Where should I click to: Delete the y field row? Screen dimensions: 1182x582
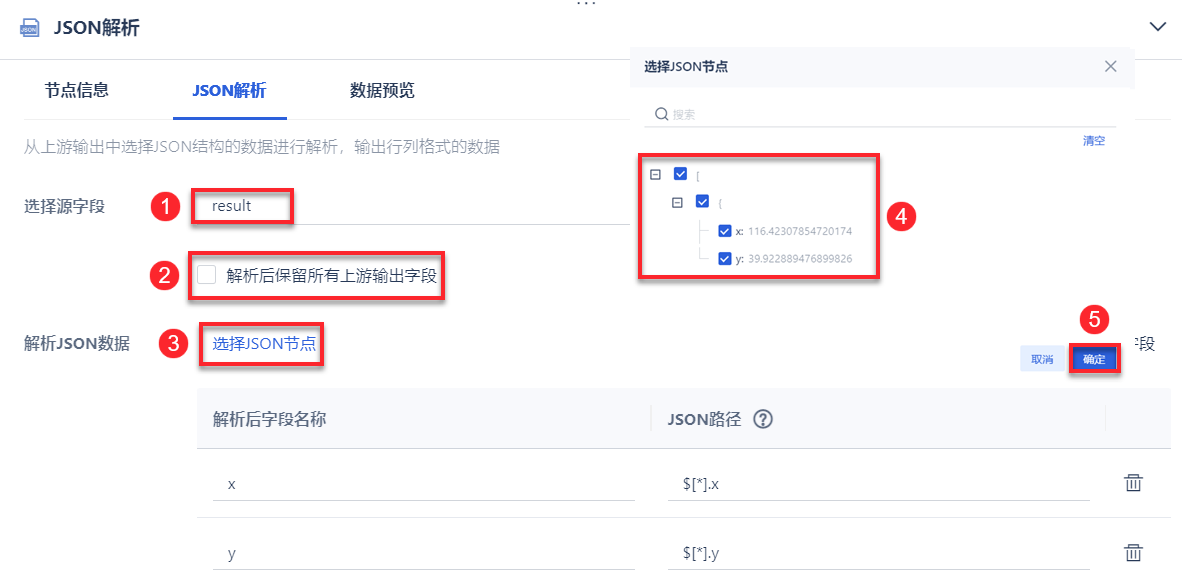(x=1133, y=552)
